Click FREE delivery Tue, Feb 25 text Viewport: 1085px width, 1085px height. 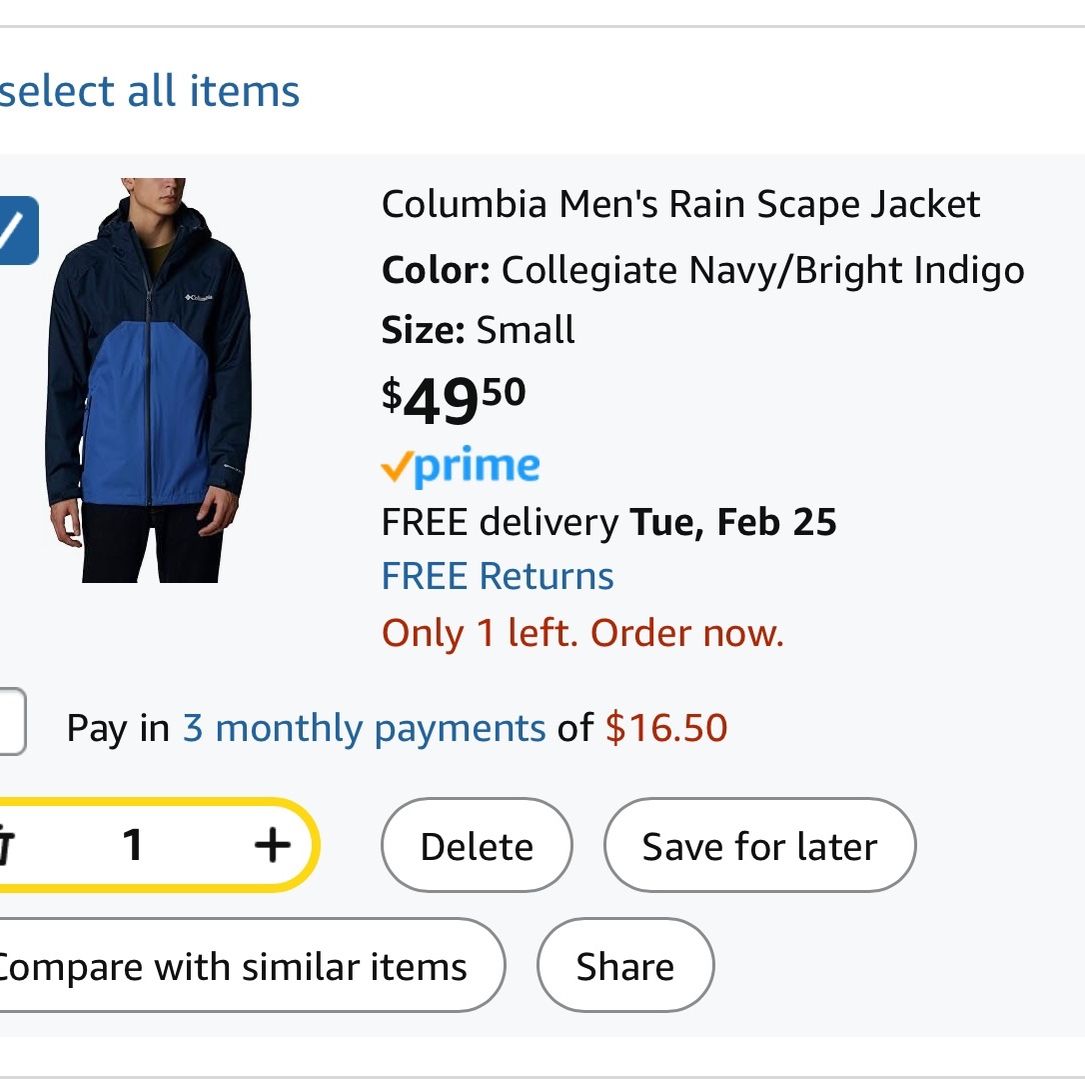pos(609,522)
